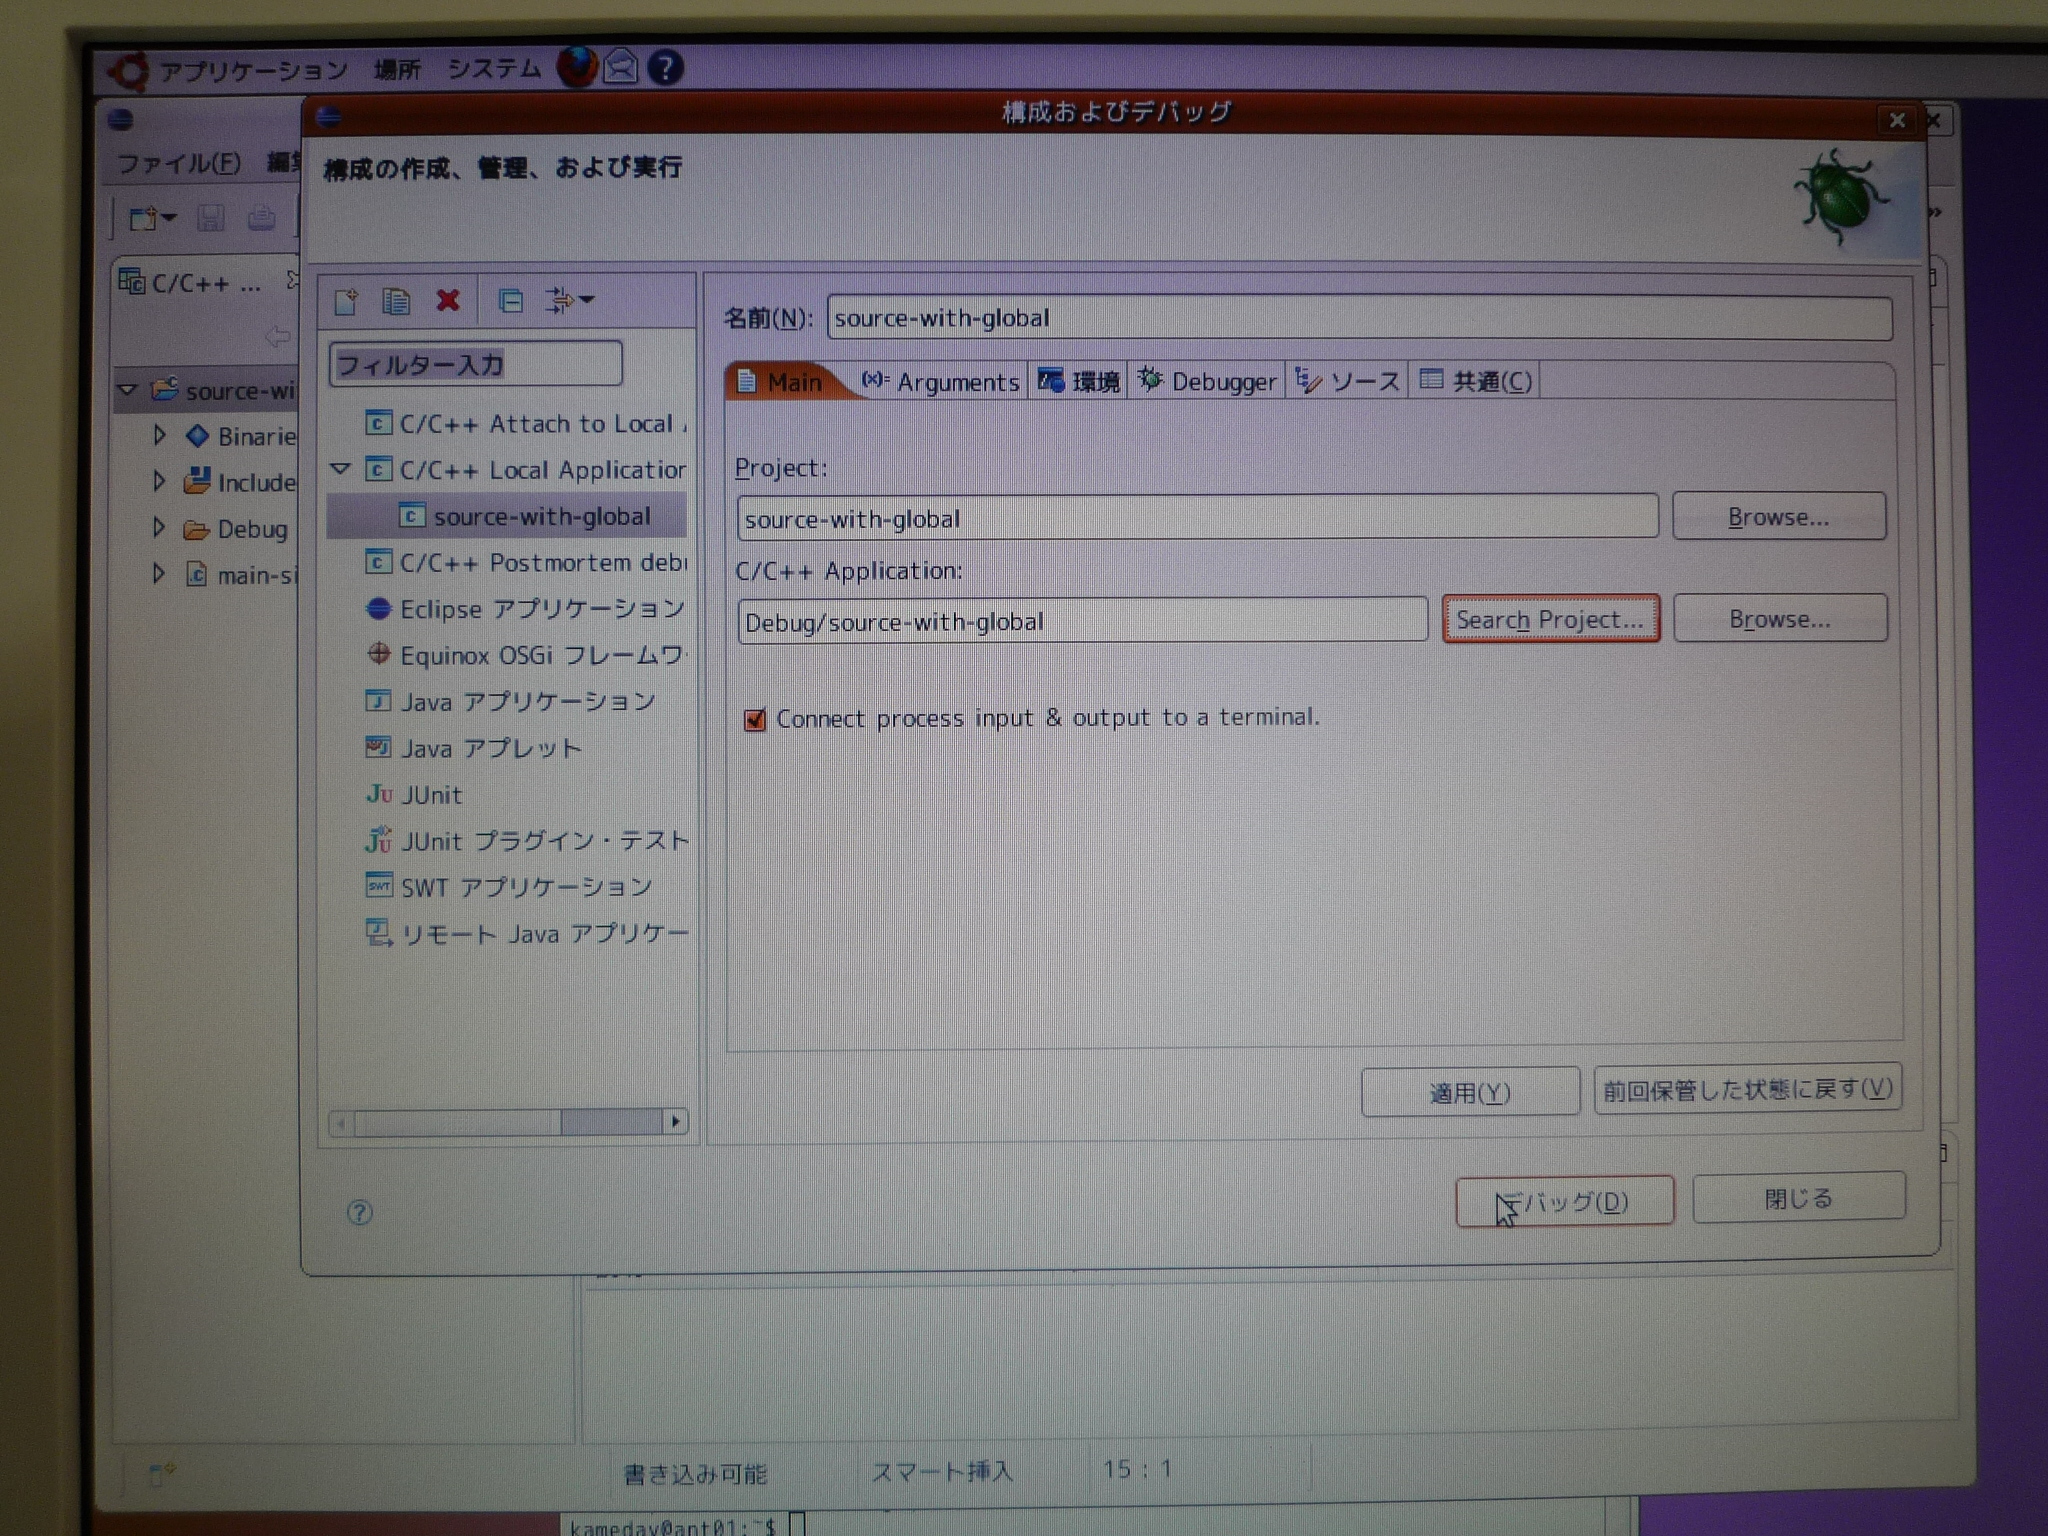Click 前回保管した状態に戻す(V) revert button

pos(1748,1088)
